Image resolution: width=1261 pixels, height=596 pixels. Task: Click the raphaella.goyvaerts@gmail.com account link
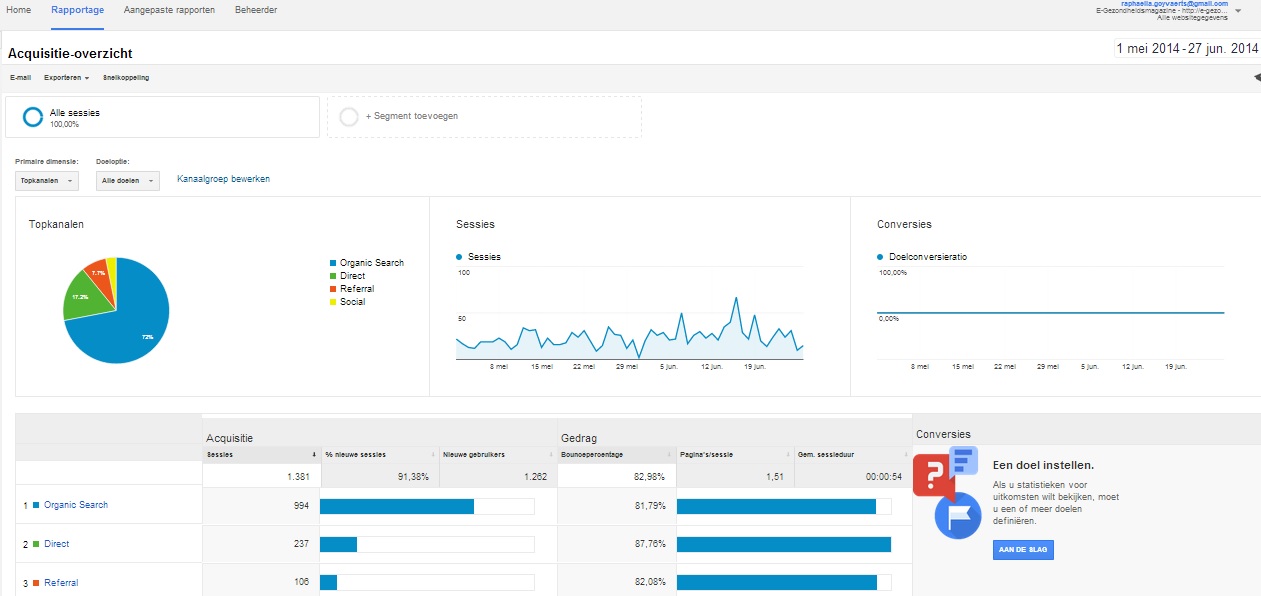(x=1174, y=4)
